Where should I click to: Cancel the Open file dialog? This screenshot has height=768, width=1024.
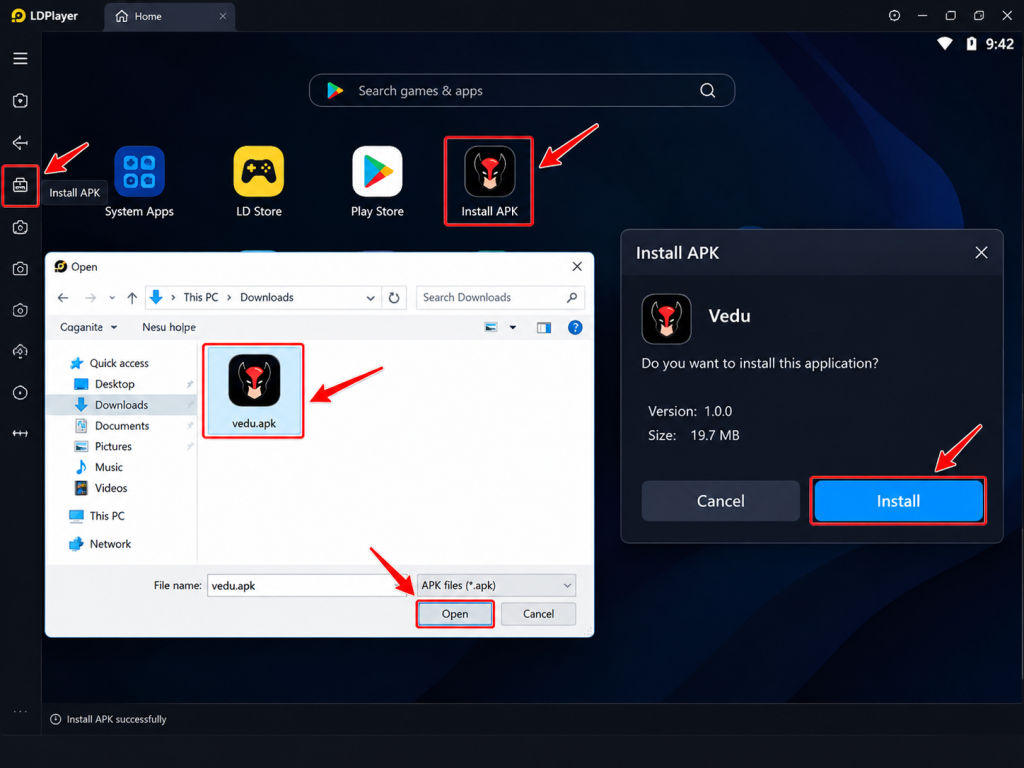[538, 614]
